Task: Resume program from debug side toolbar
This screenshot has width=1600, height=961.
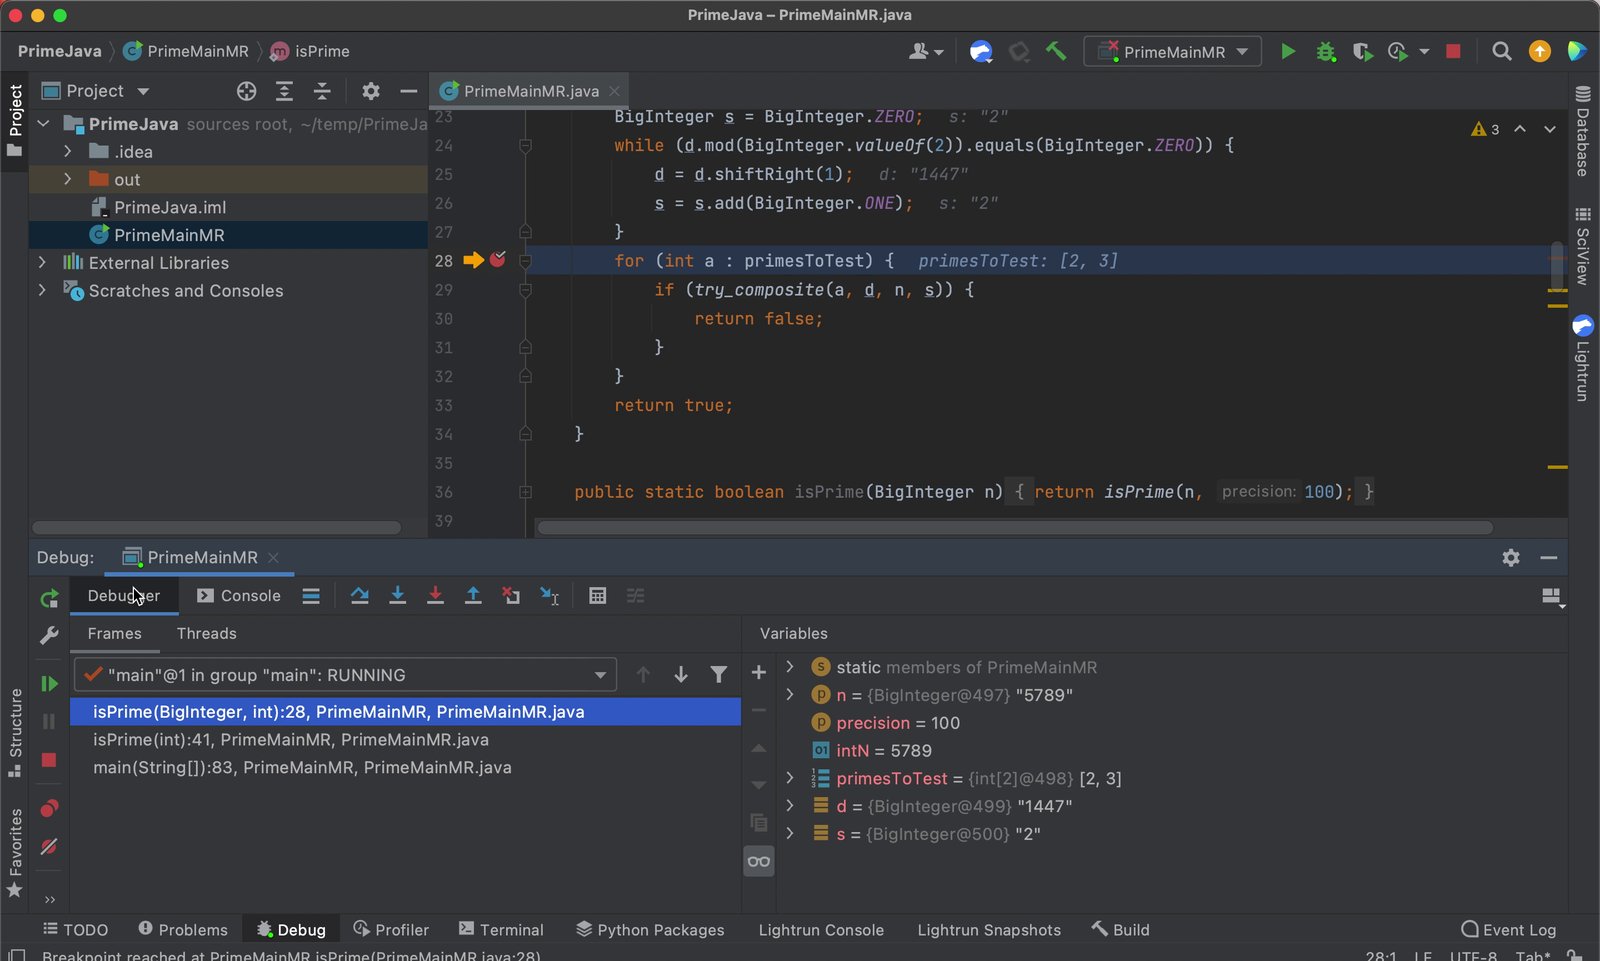Action: [49, 684]
